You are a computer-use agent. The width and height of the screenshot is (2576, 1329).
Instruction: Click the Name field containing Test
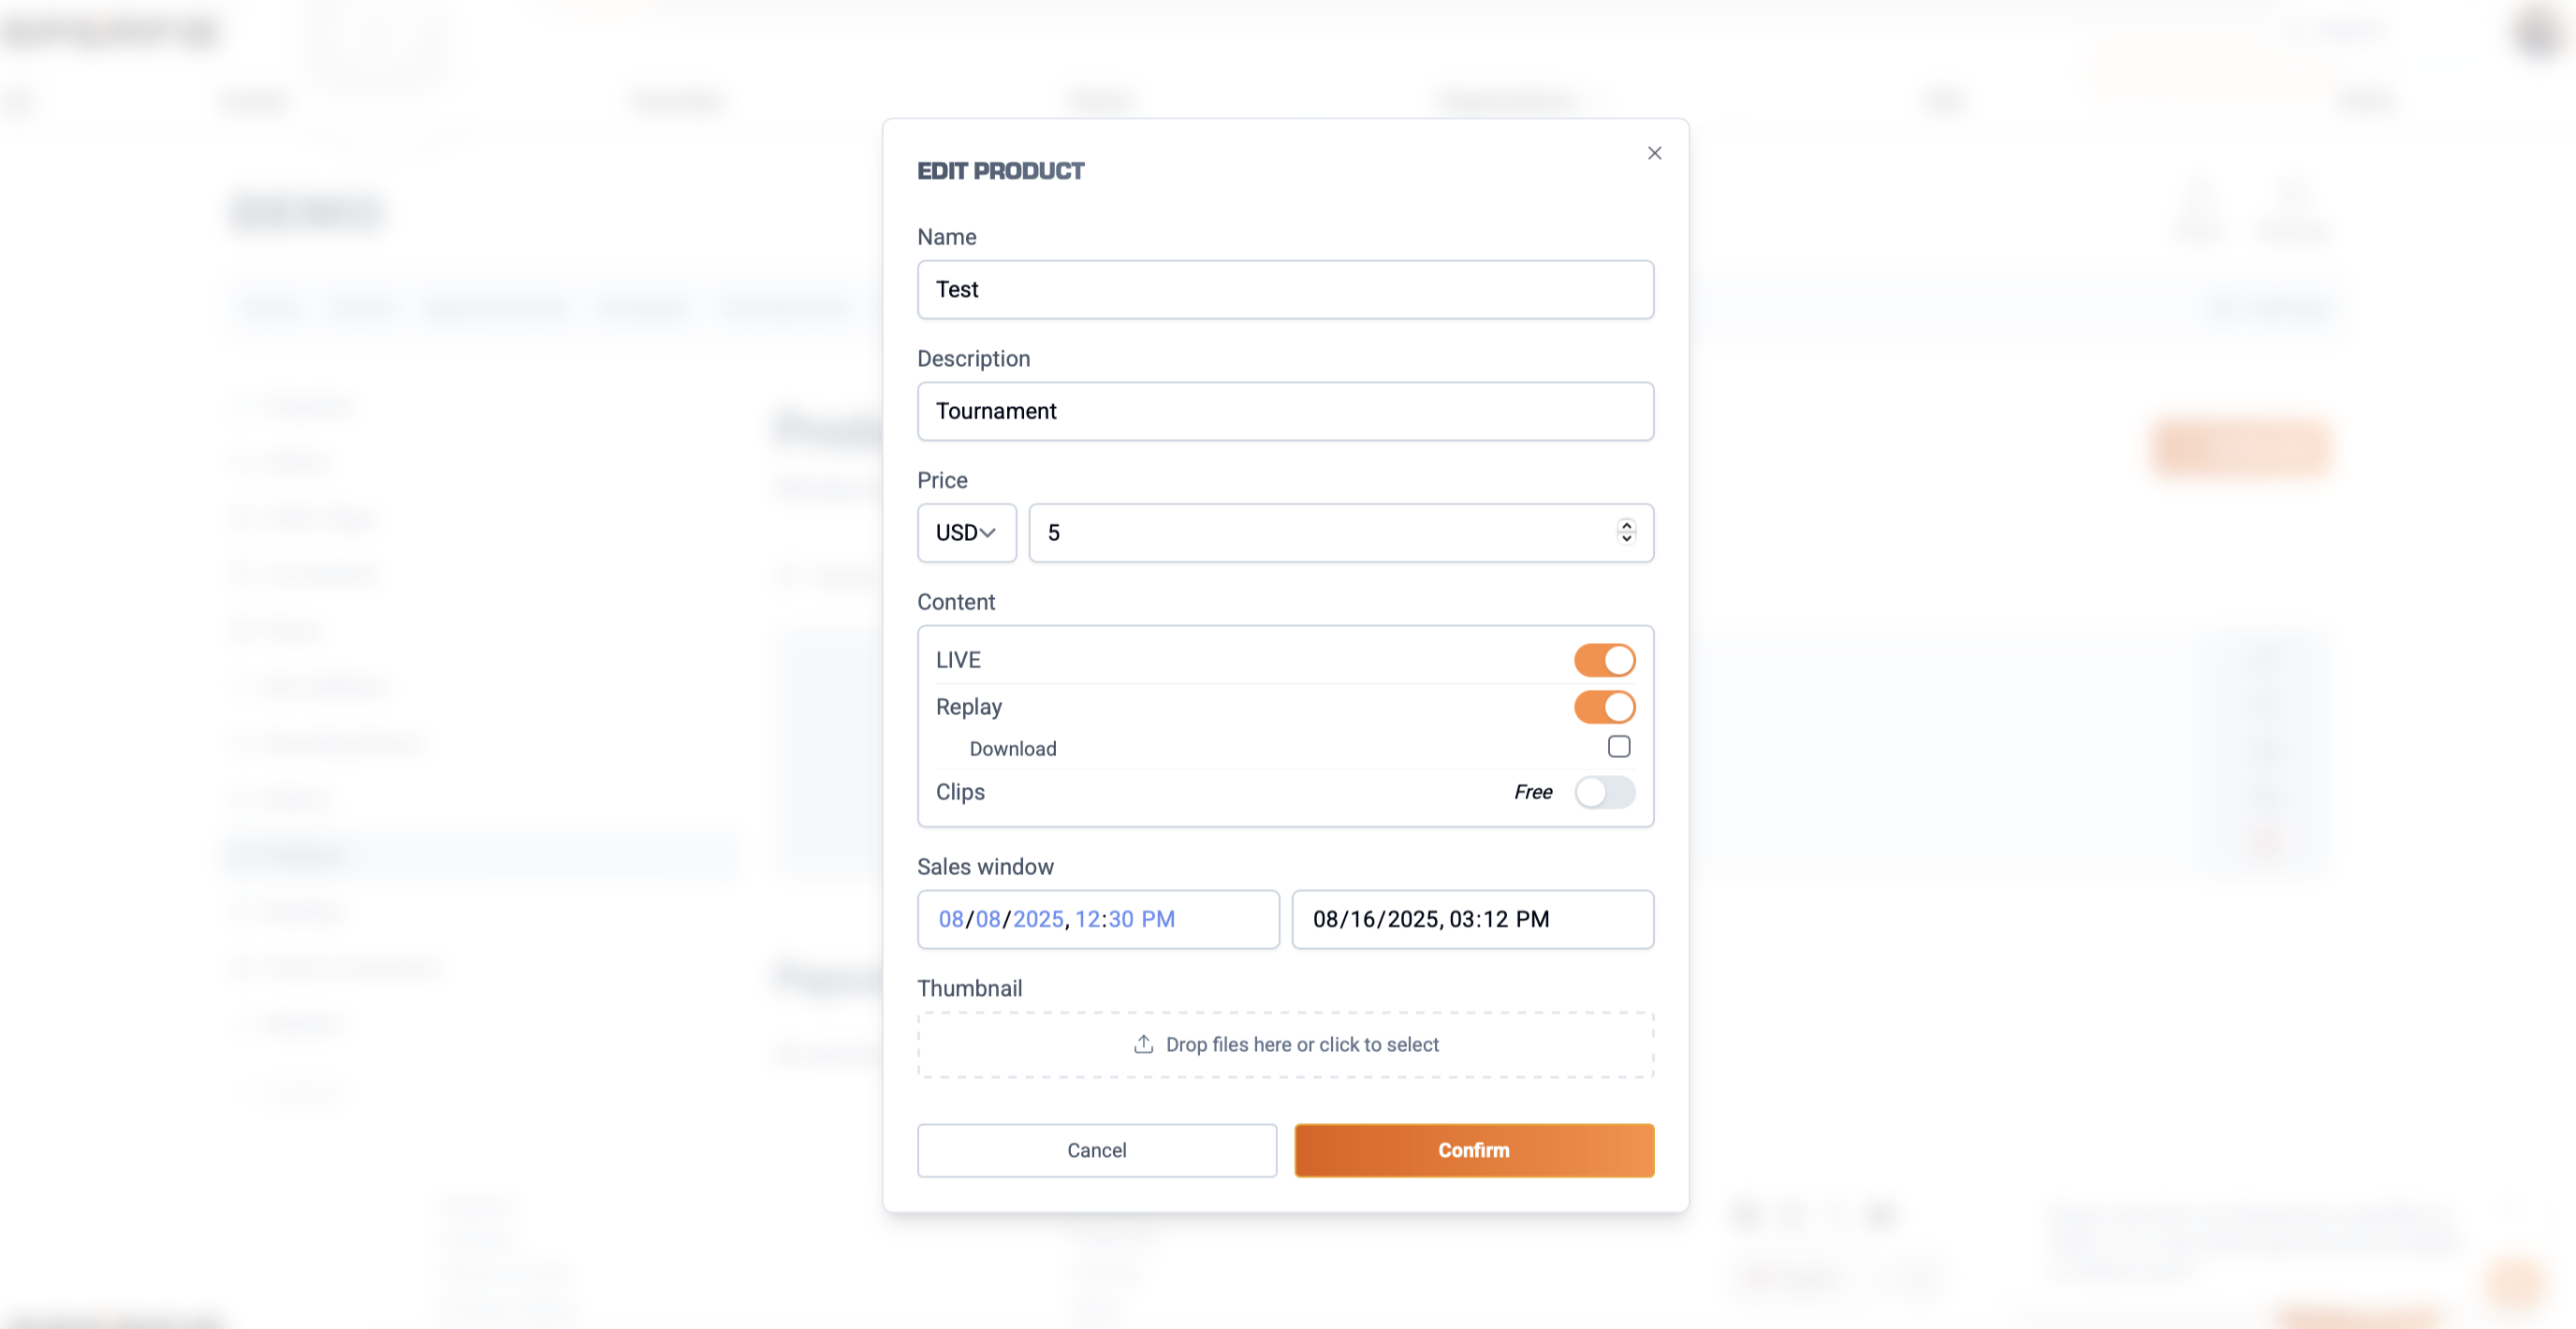[x=1284, y=290]
